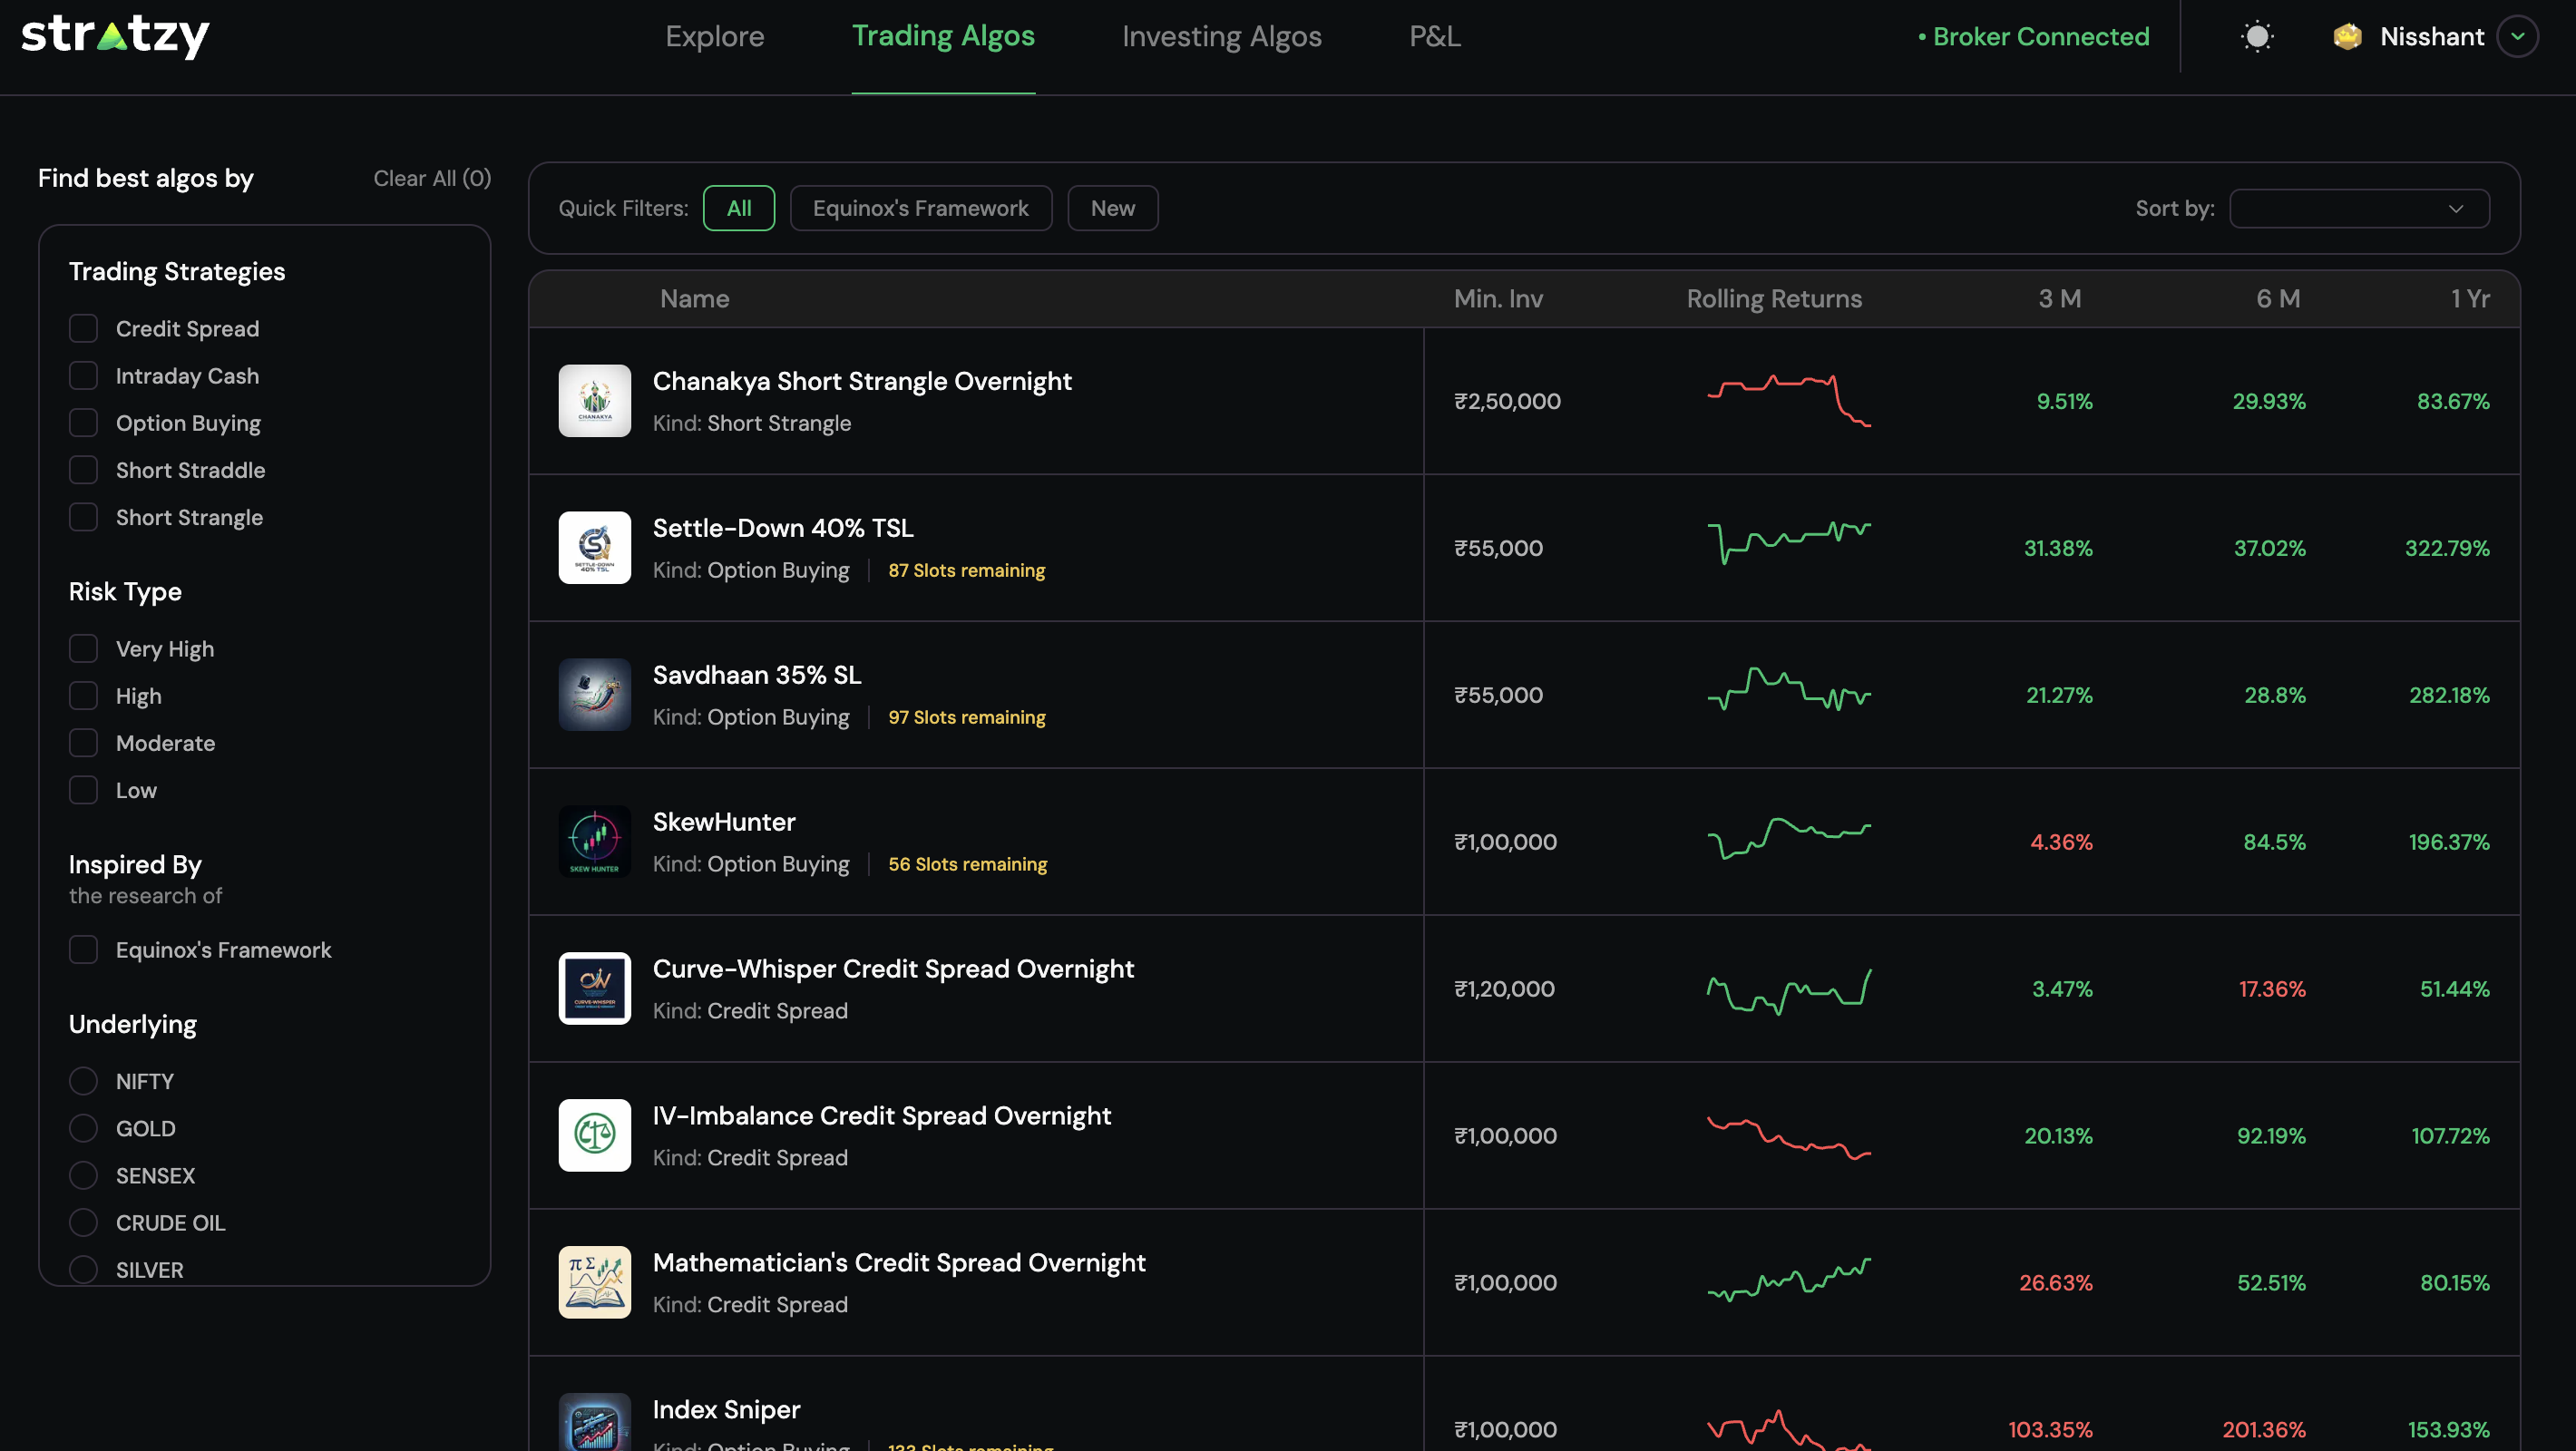Click the Curve-Whisper Credit Spread icon

click(x=594, y=989)
